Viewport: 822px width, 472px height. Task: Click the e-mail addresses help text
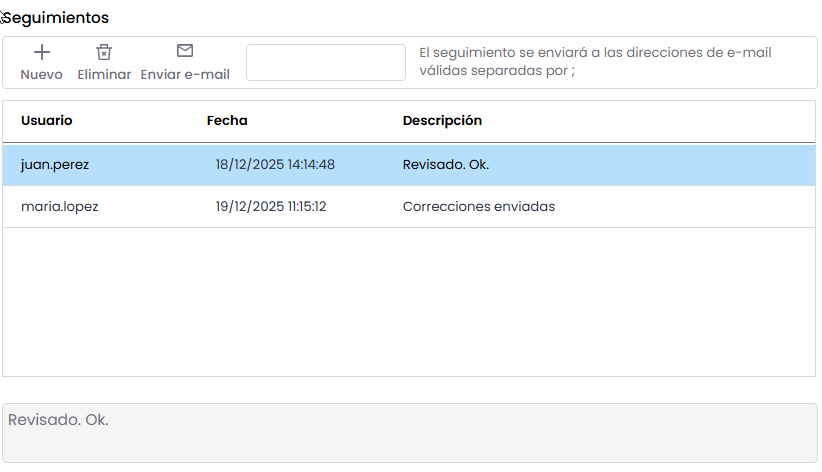coord(595,62)
